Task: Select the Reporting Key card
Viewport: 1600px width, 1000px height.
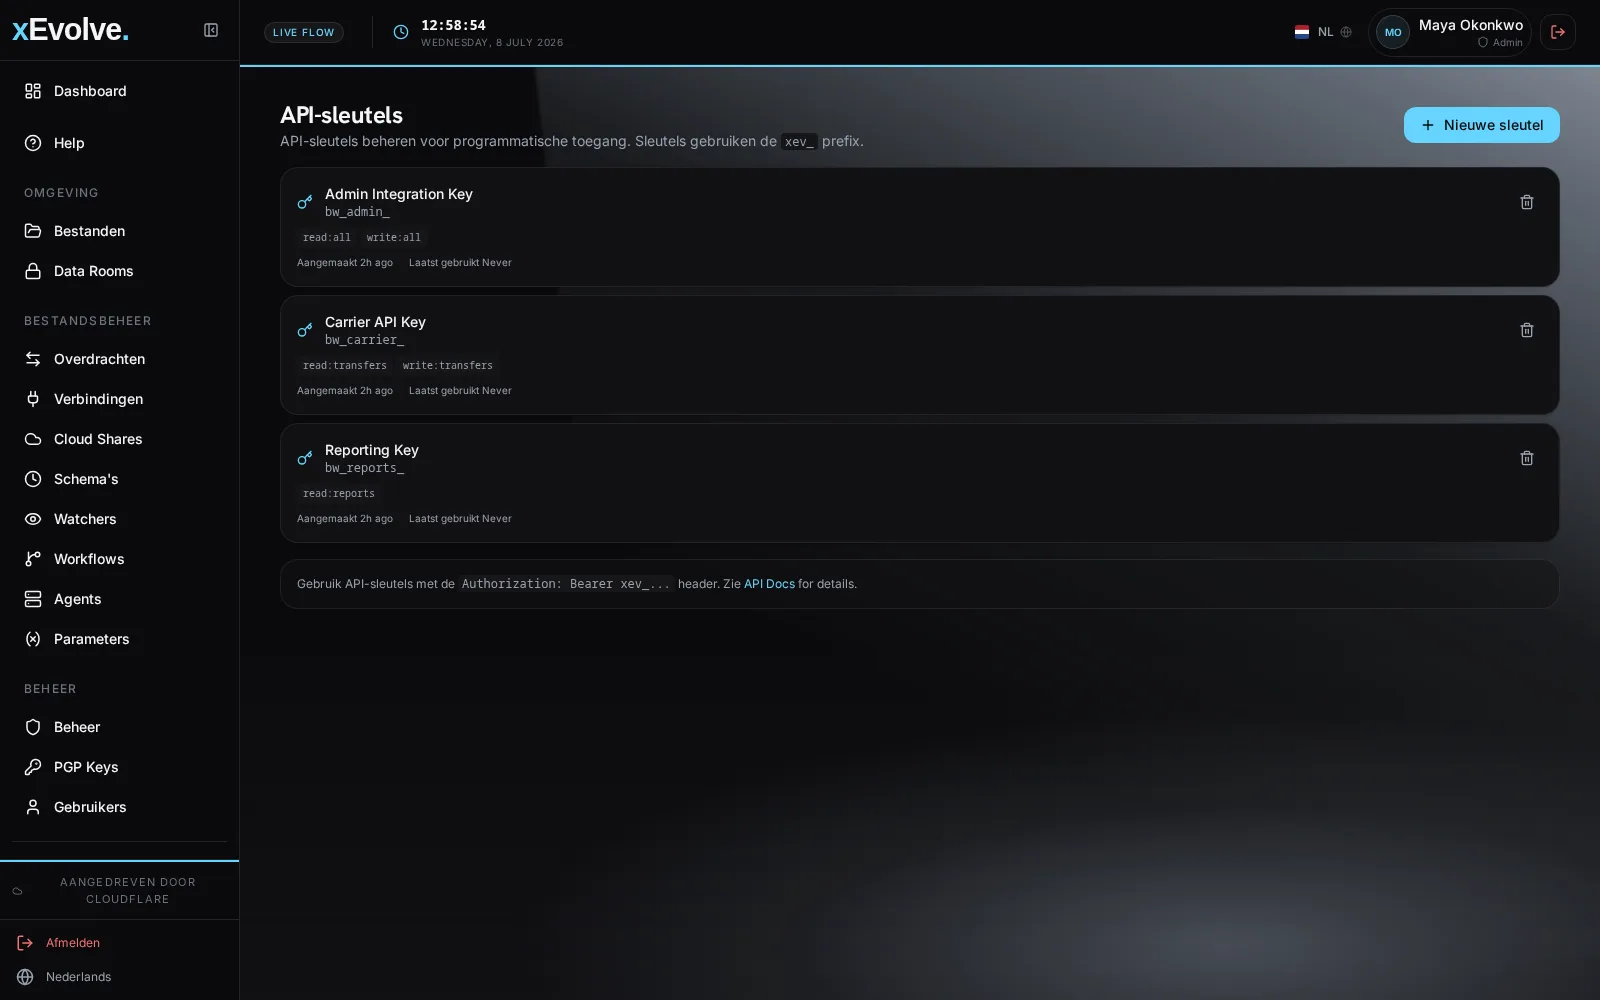Action: [919, 483]
